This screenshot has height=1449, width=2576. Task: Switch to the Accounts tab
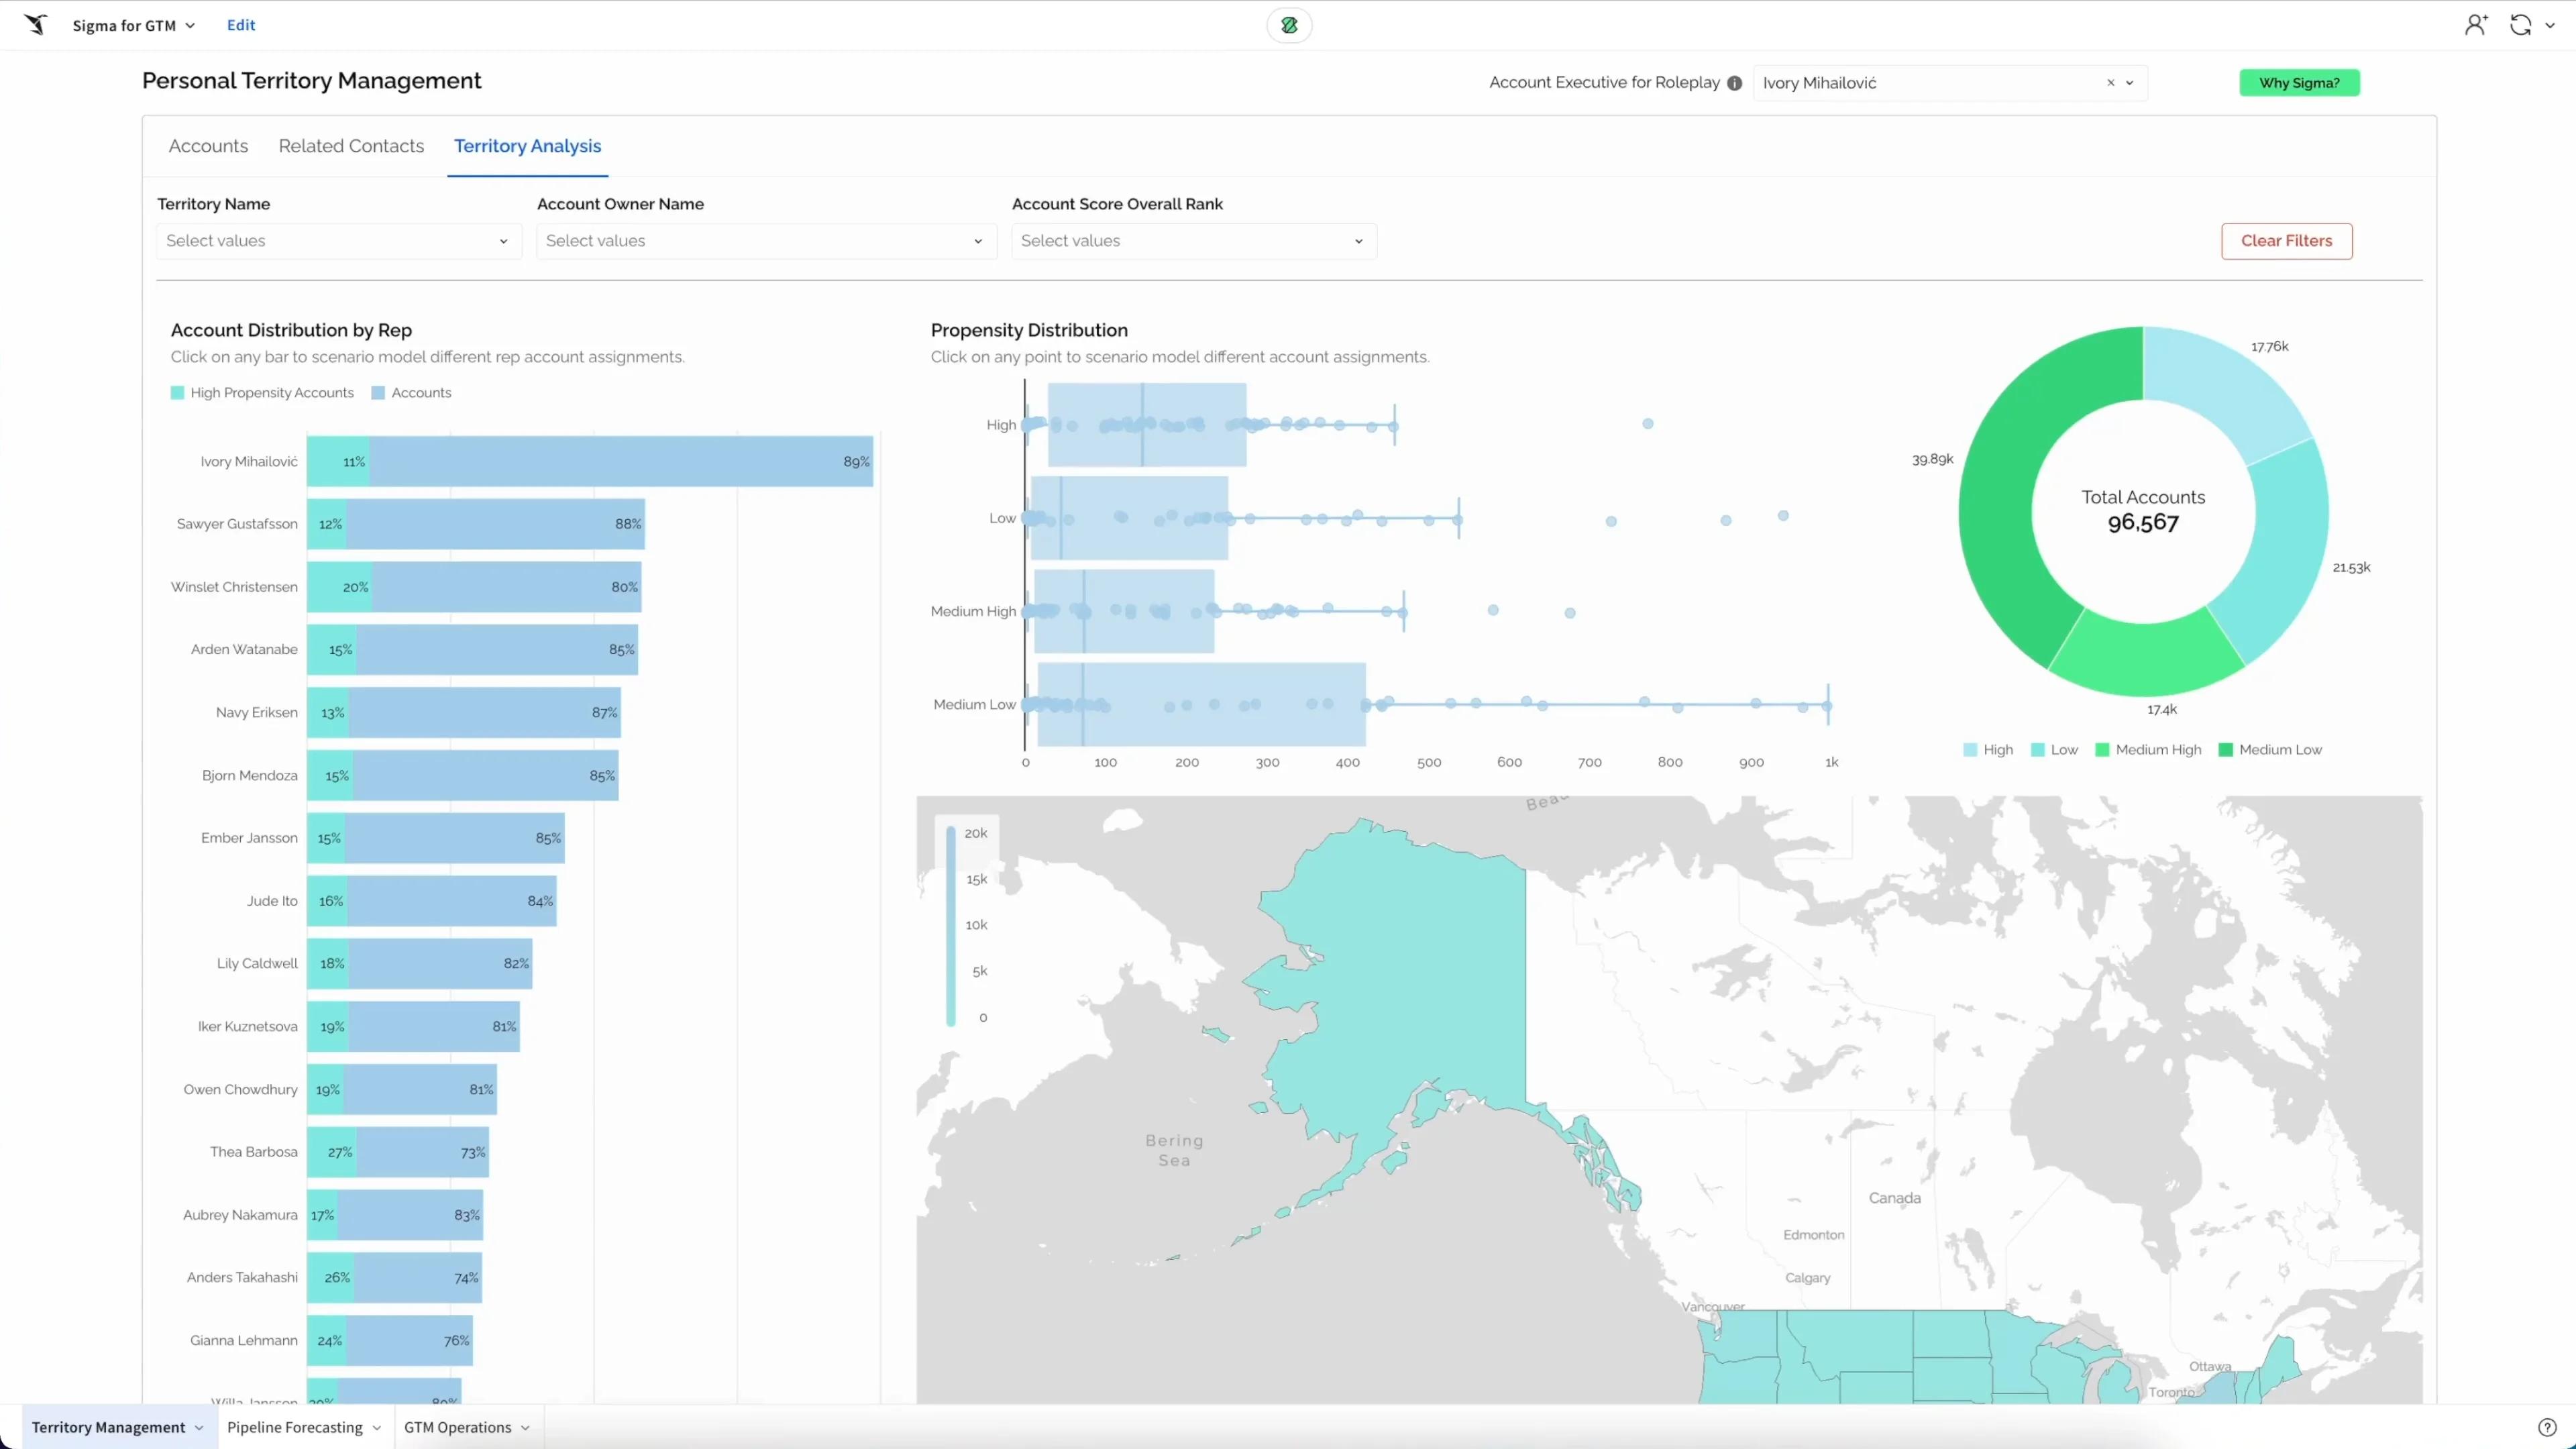208,146
